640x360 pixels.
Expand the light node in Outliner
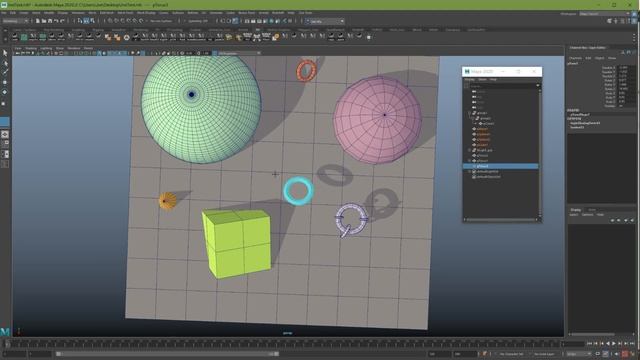(x=469, y=150)
